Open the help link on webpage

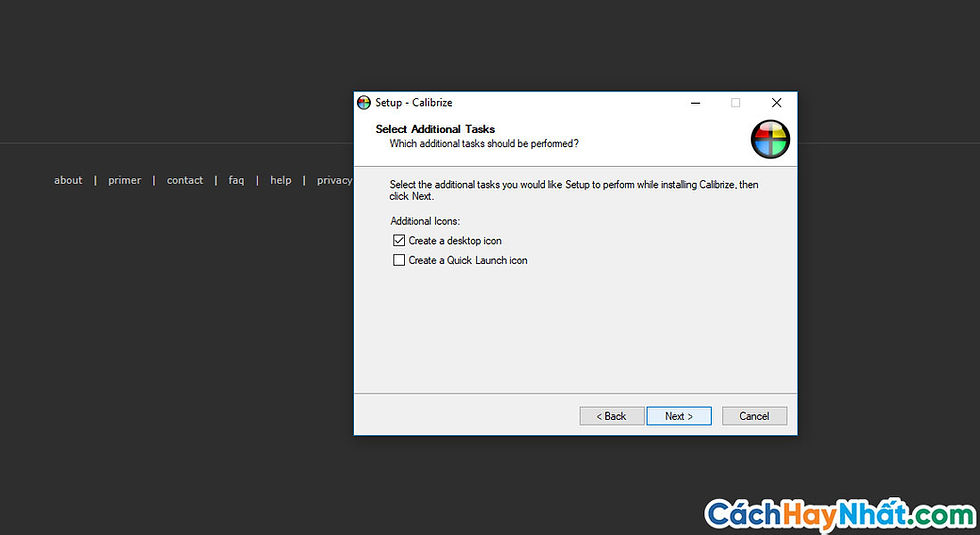[x=281, y=180]
